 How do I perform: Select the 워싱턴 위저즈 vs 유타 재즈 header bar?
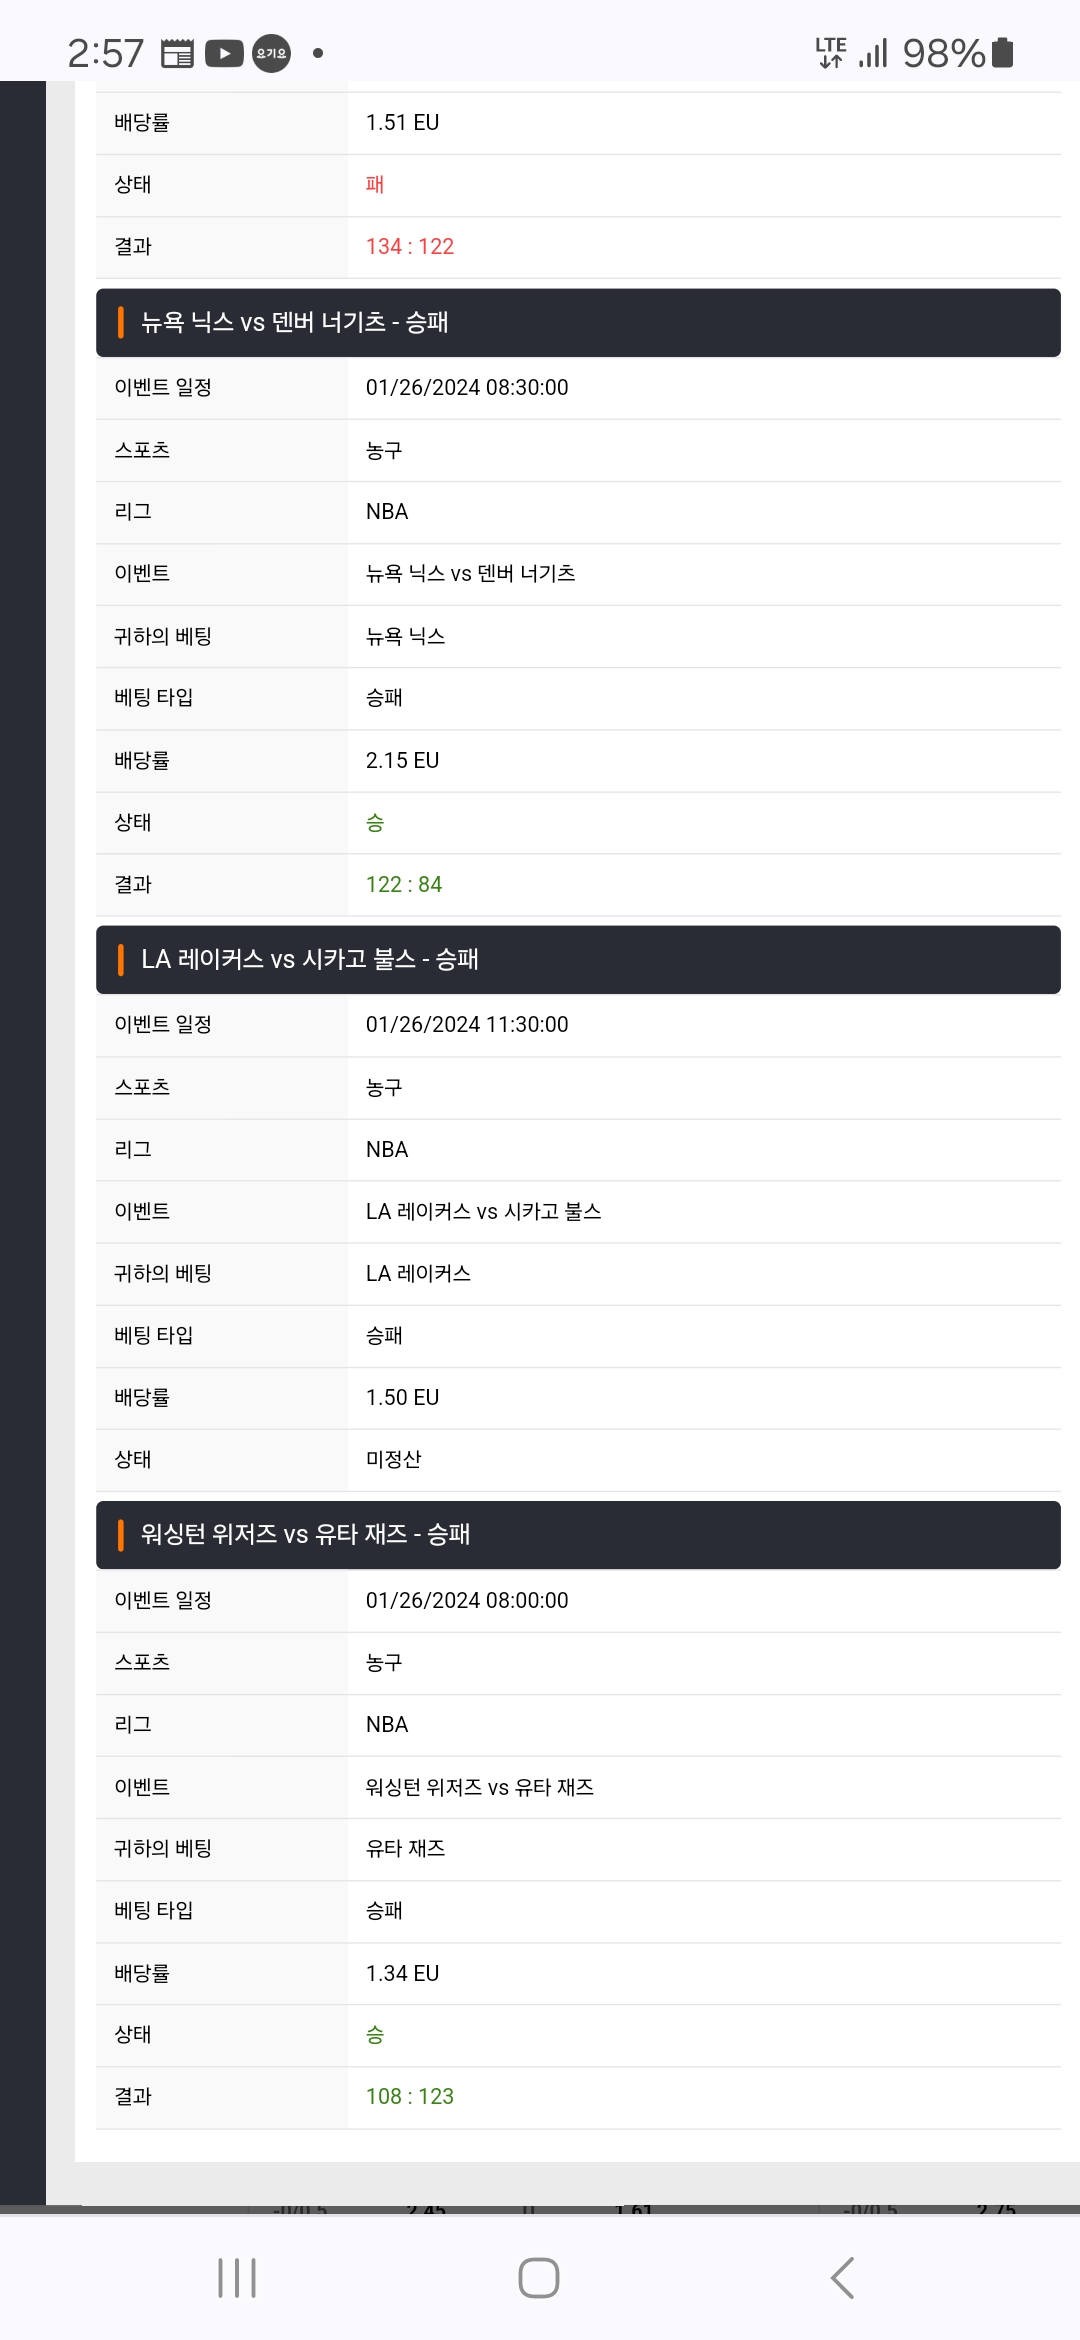click(x=578, y=1534)
